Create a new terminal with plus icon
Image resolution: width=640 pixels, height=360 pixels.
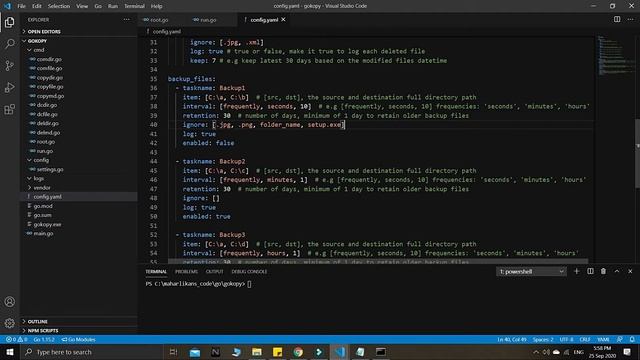pos(576,271)
